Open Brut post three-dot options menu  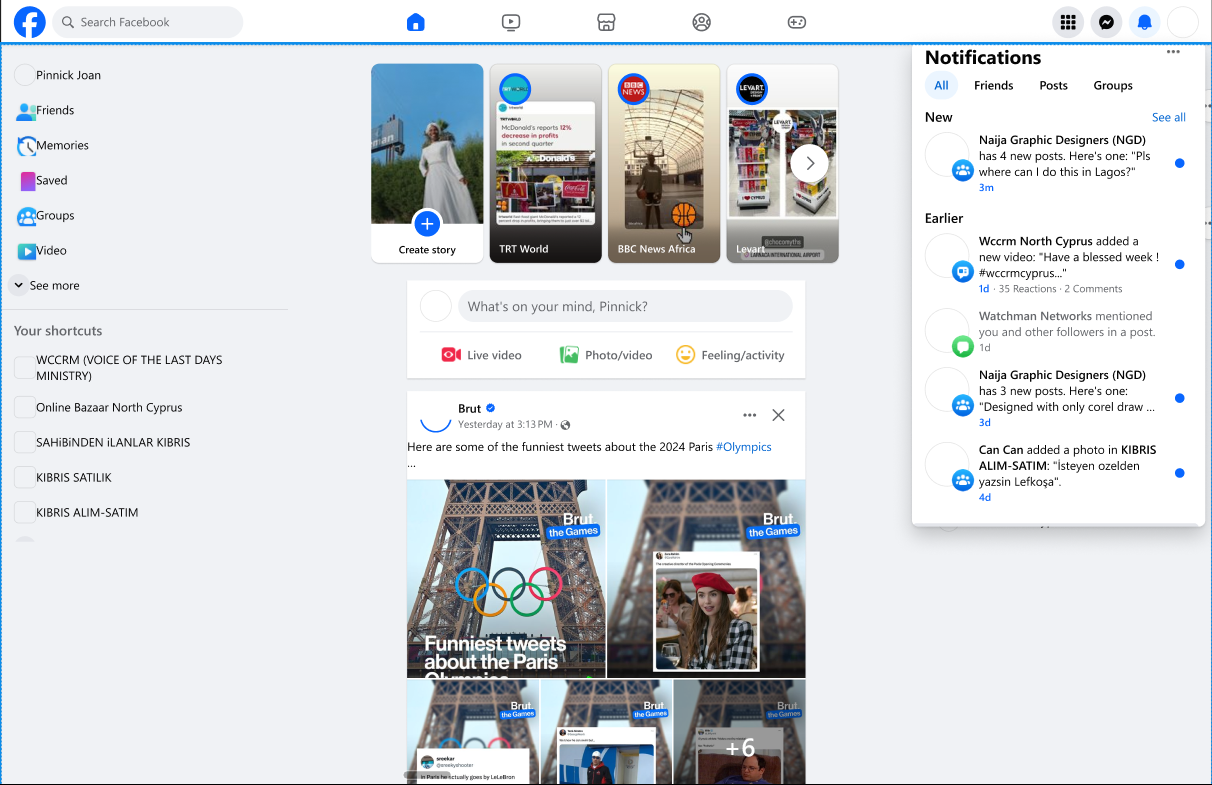(x=749, y=415)
